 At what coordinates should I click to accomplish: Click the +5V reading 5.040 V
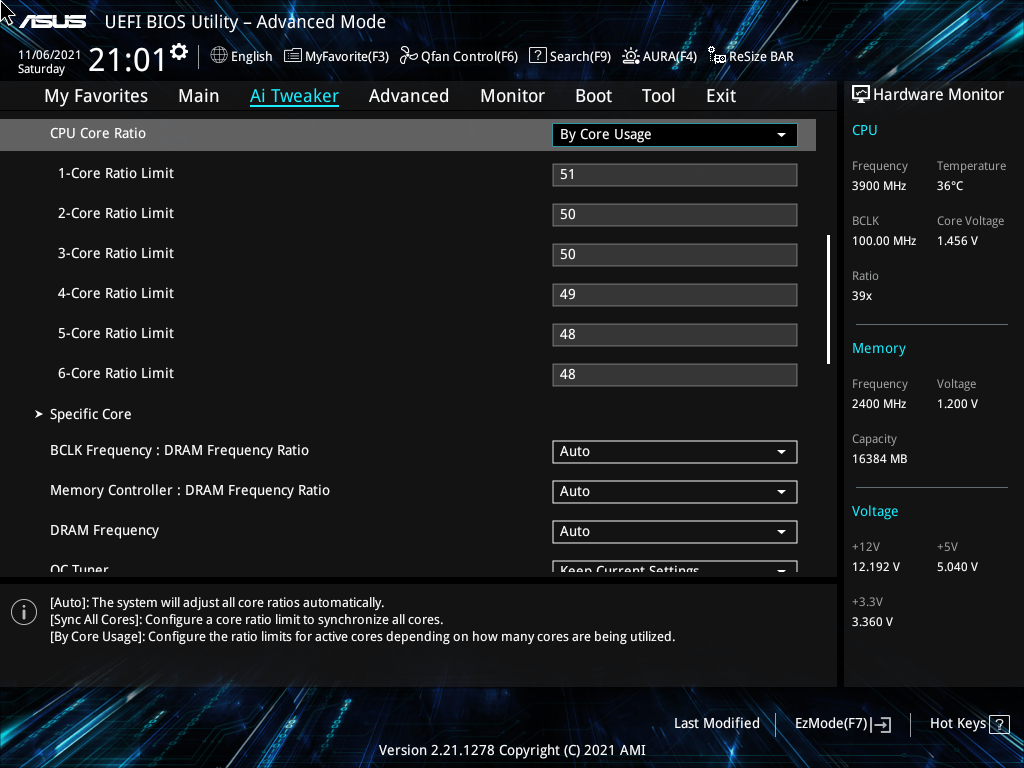tap(957, 567)
